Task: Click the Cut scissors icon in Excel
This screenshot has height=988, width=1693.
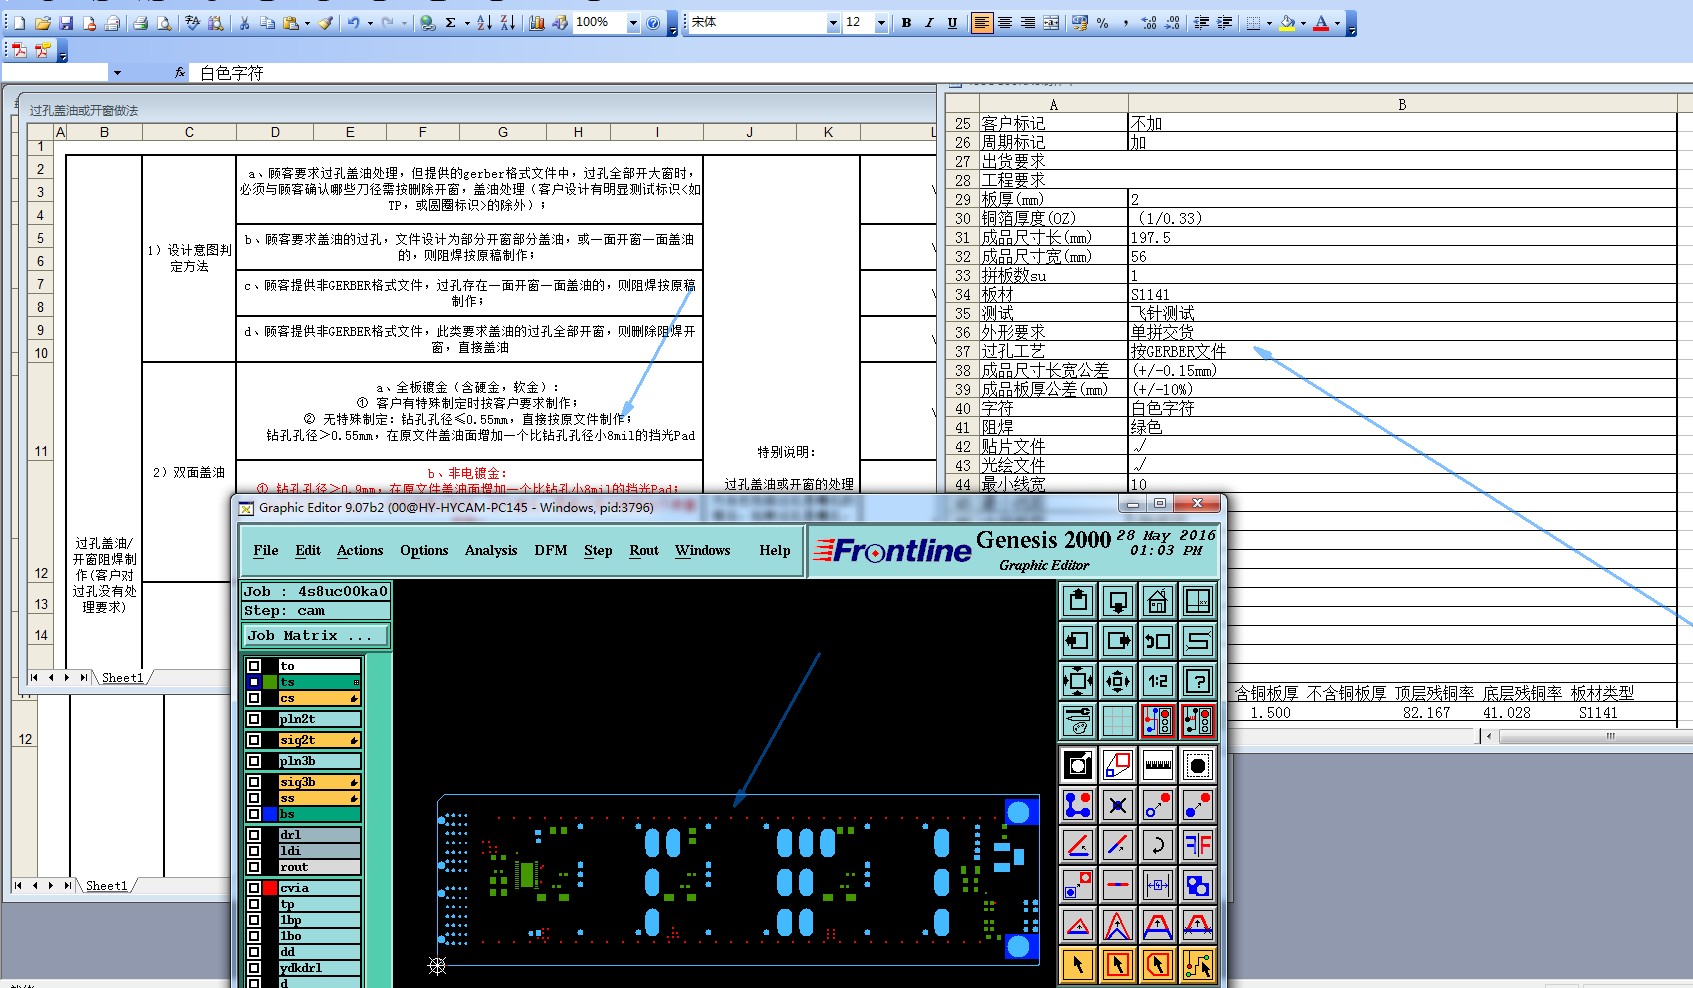Action: [x=245, y=23]
